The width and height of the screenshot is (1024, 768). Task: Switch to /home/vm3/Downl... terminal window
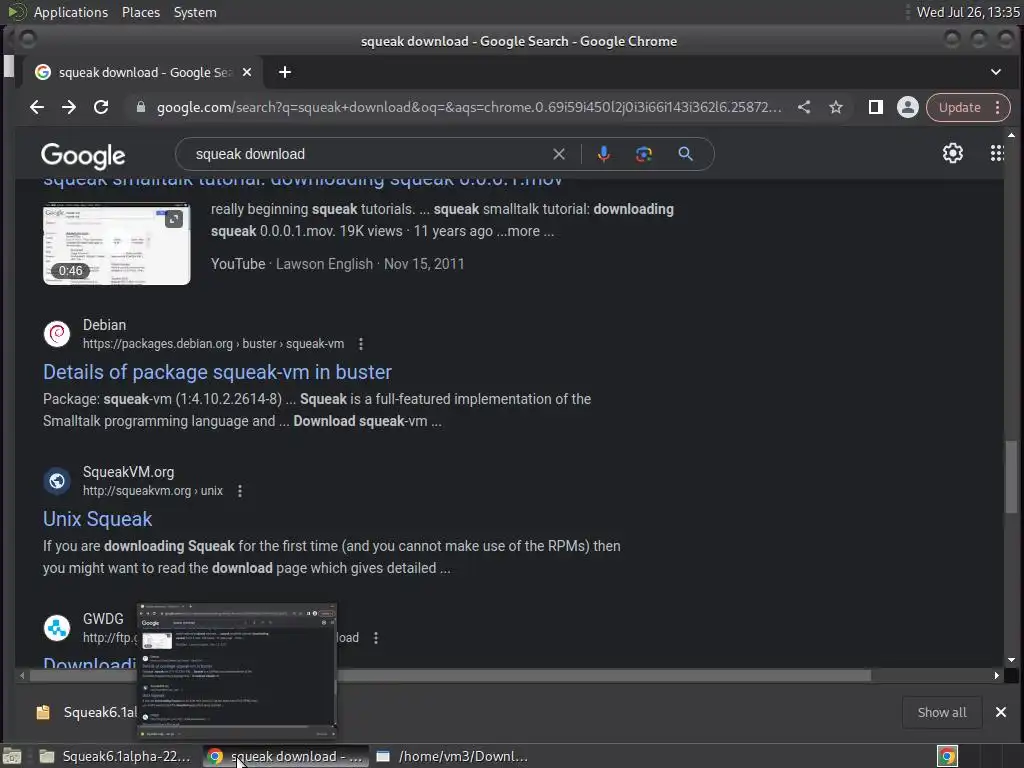452,756
